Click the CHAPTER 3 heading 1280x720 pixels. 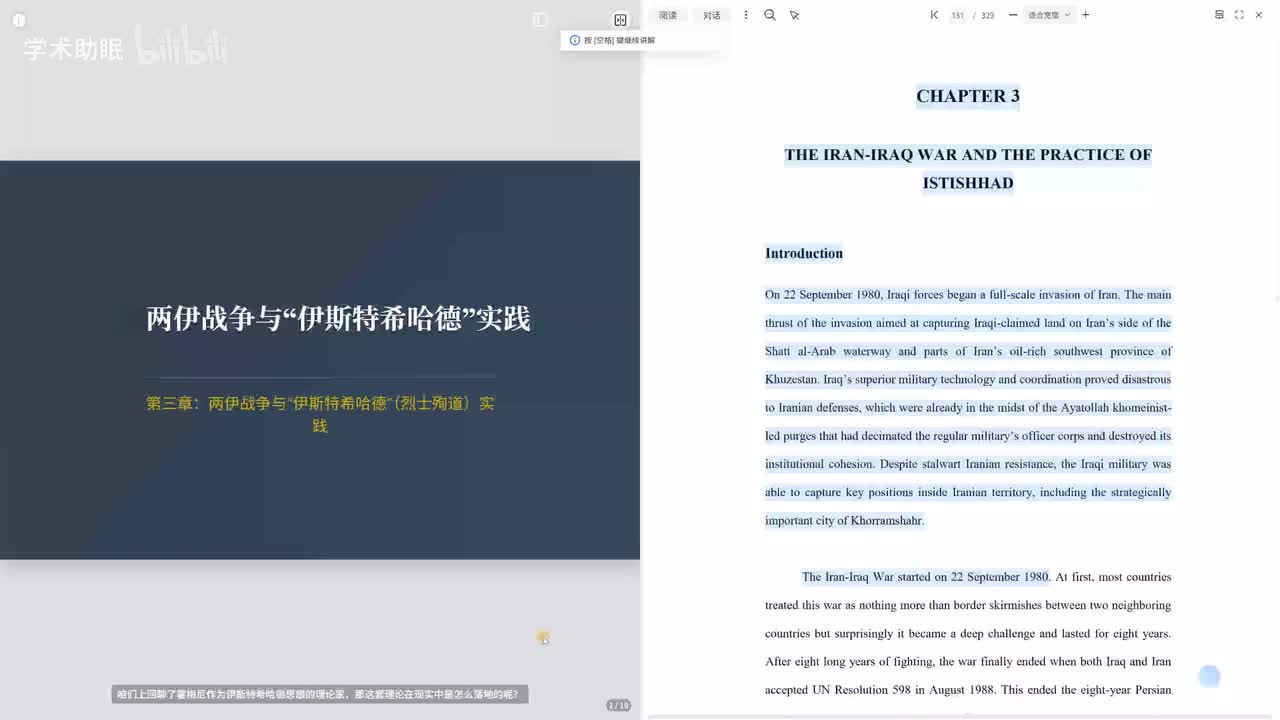968,96
